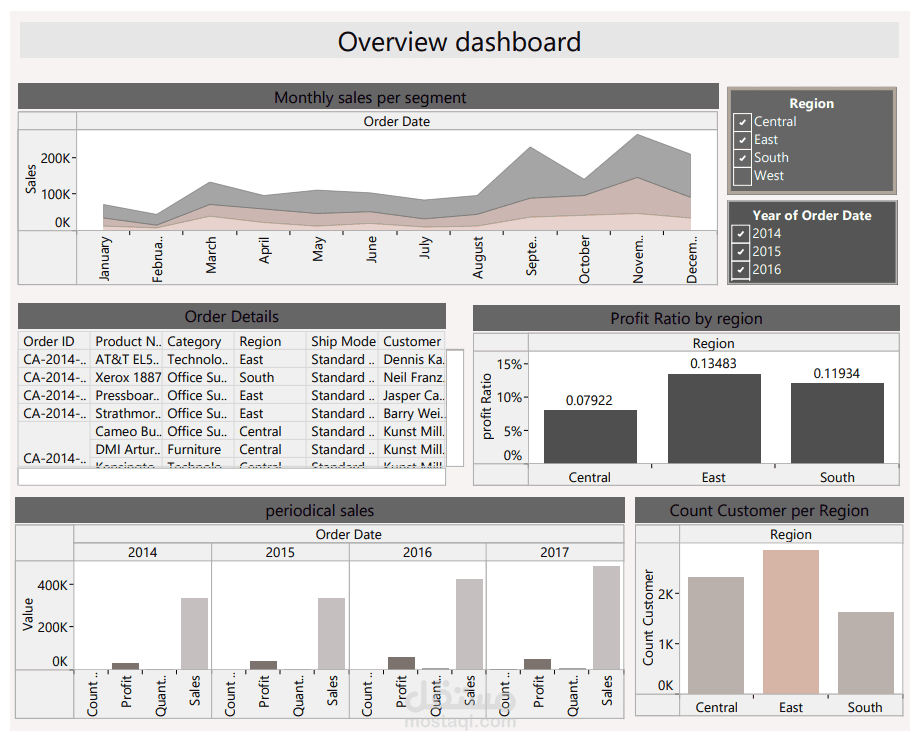Click the Count Customer per Region title
Viewport: 922px width, 746px height.
(x=769, y=511)
